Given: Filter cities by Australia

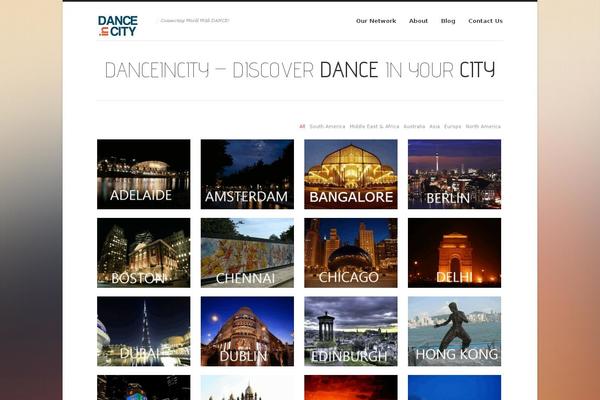Looking at the screenshot, I should (x=414, y=126).
